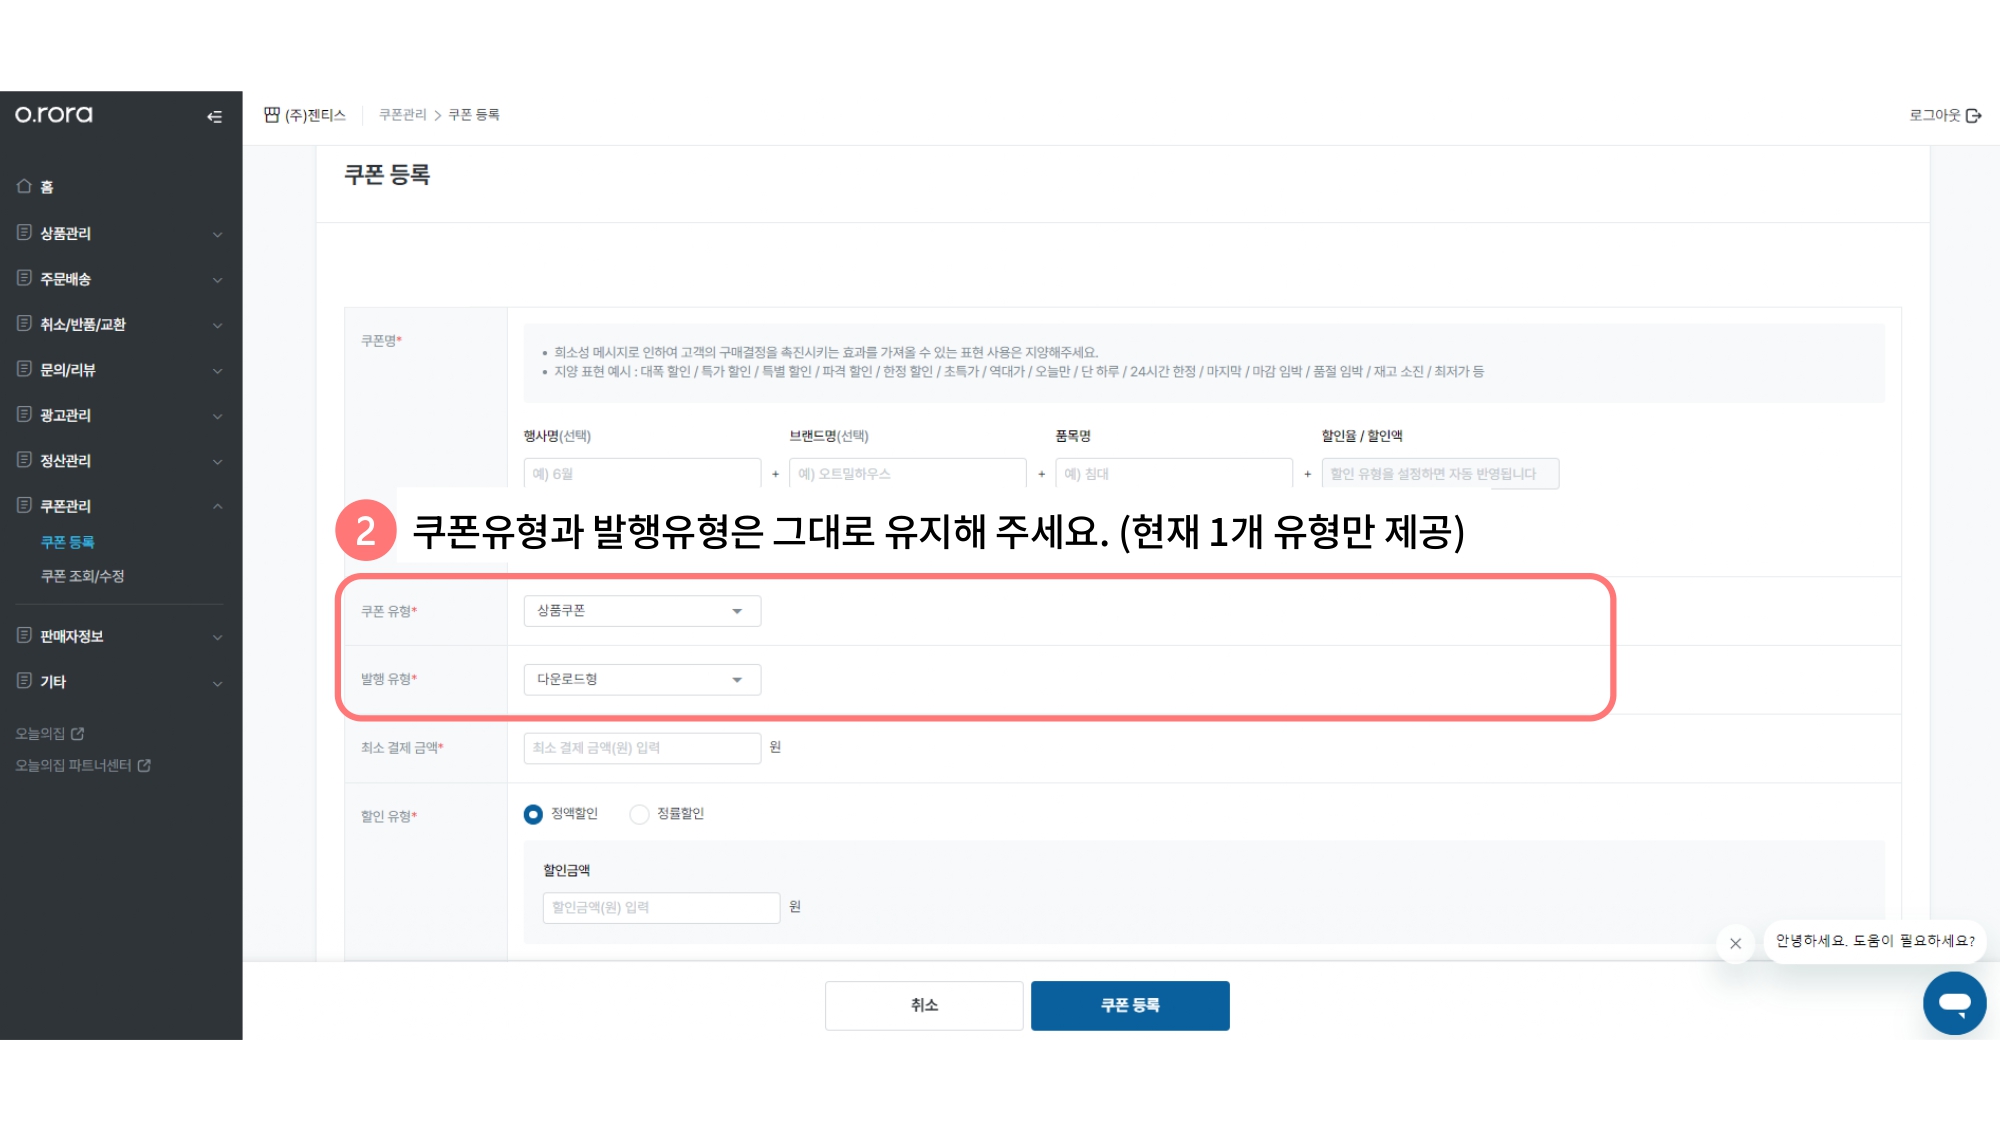This screenshot has height=1125, width=2000.
Task: Click the 취소/반품/교환 menu icon
Action: (24, 323)
